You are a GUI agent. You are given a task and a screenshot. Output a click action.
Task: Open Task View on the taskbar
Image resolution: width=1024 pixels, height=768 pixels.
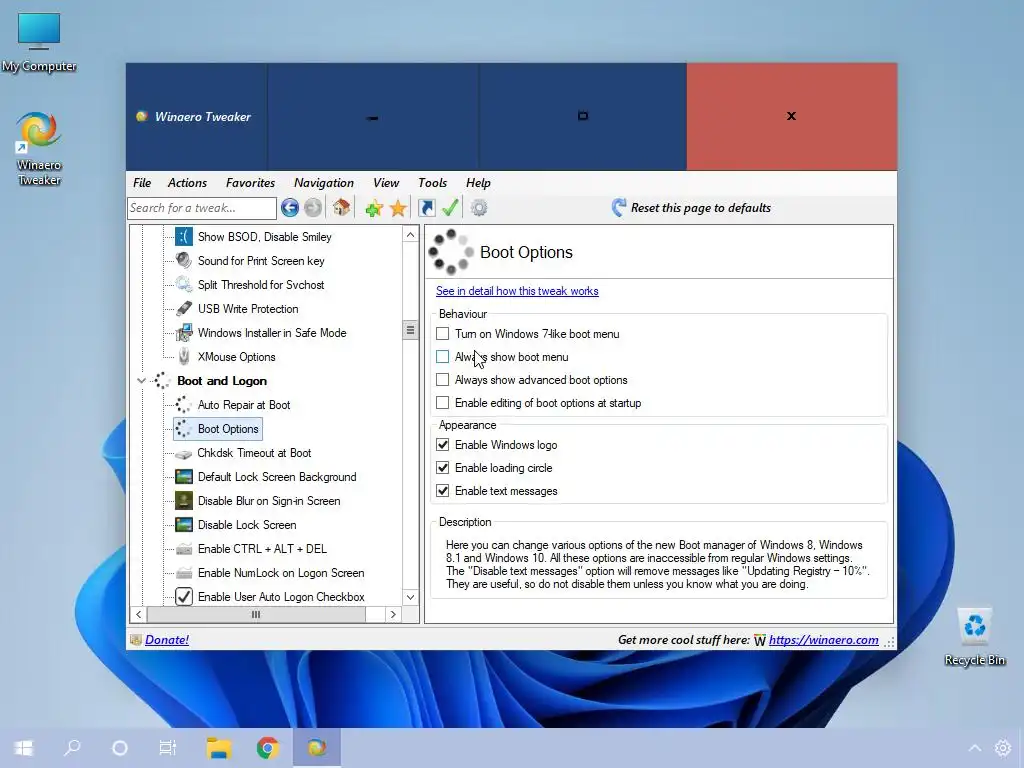[x=168, y=748]
